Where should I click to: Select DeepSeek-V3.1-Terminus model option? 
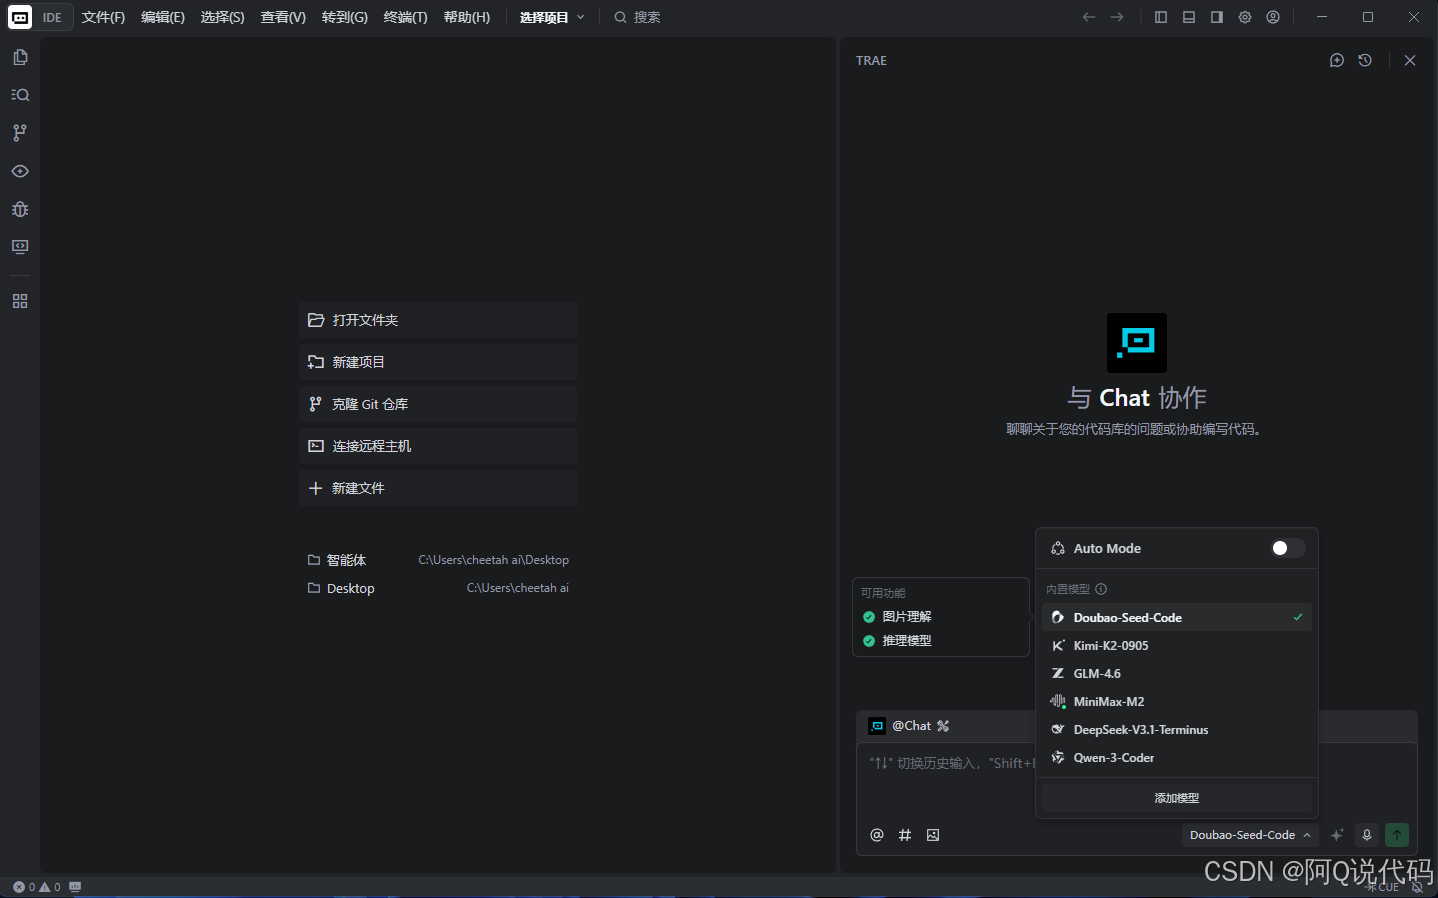(1177, 729)
